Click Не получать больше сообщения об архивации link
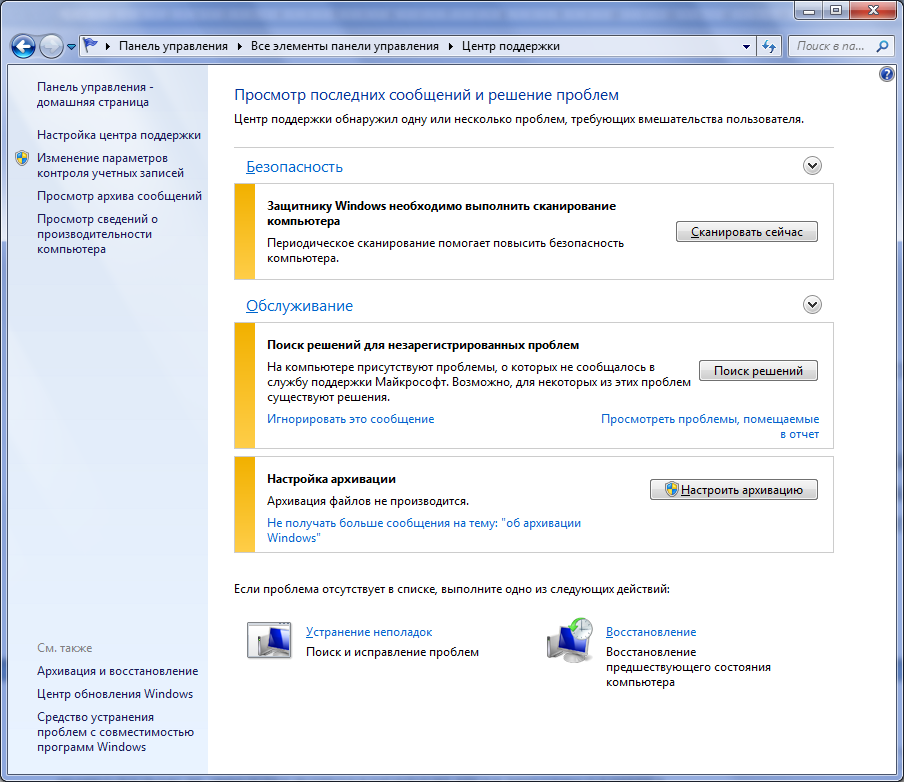Image resolution: width=904 pixels, height=782 pixels. click(x=424, y=530)
